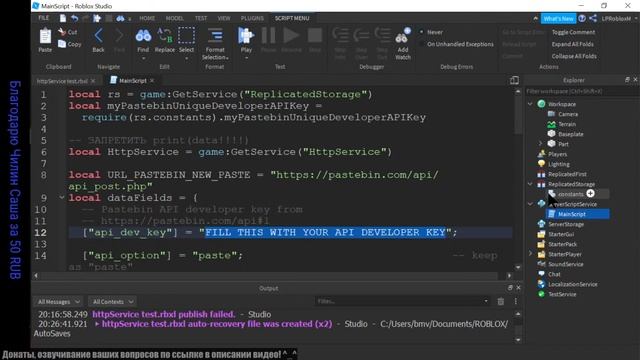The image size is (640, 360).
Task: Open the help question mark icon
Action: (x=582, y=18)
